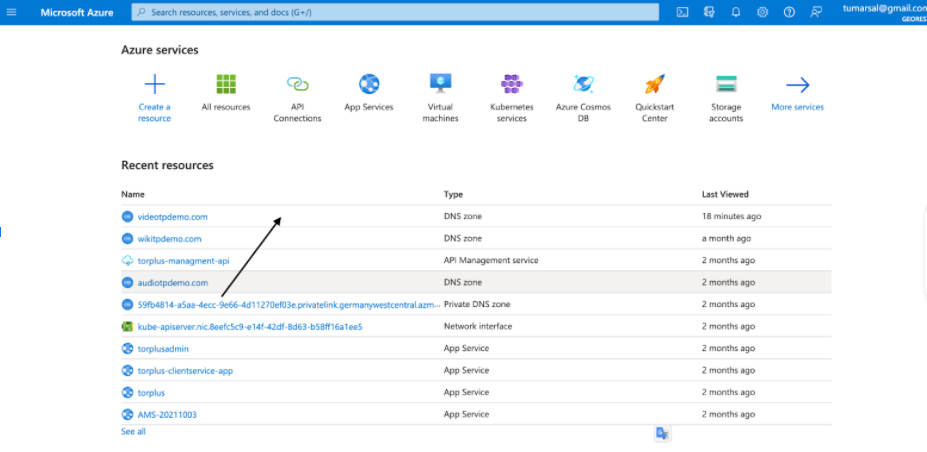This screenshot has width=927, height=452.
Task: Click the icon beside torplus-clientservice-app
Action: (127, 371)
